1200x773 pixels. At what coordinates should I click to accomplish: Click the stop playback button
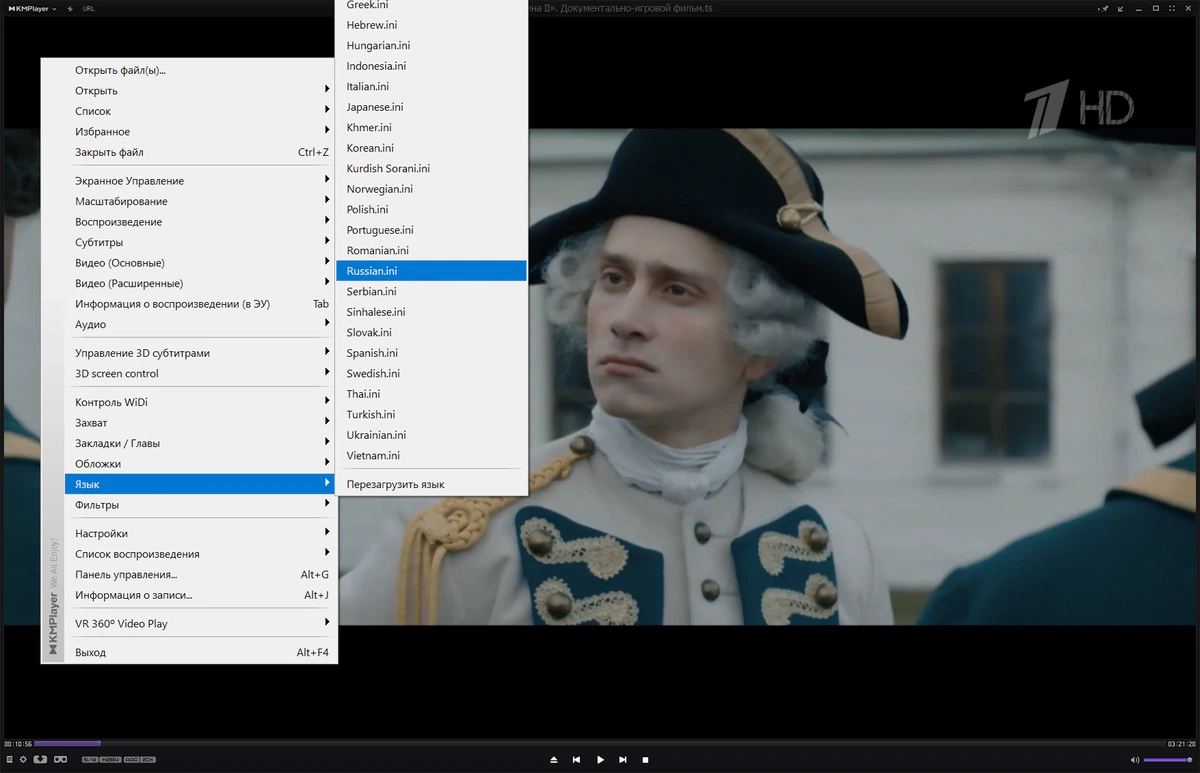[x=646, y=760]
